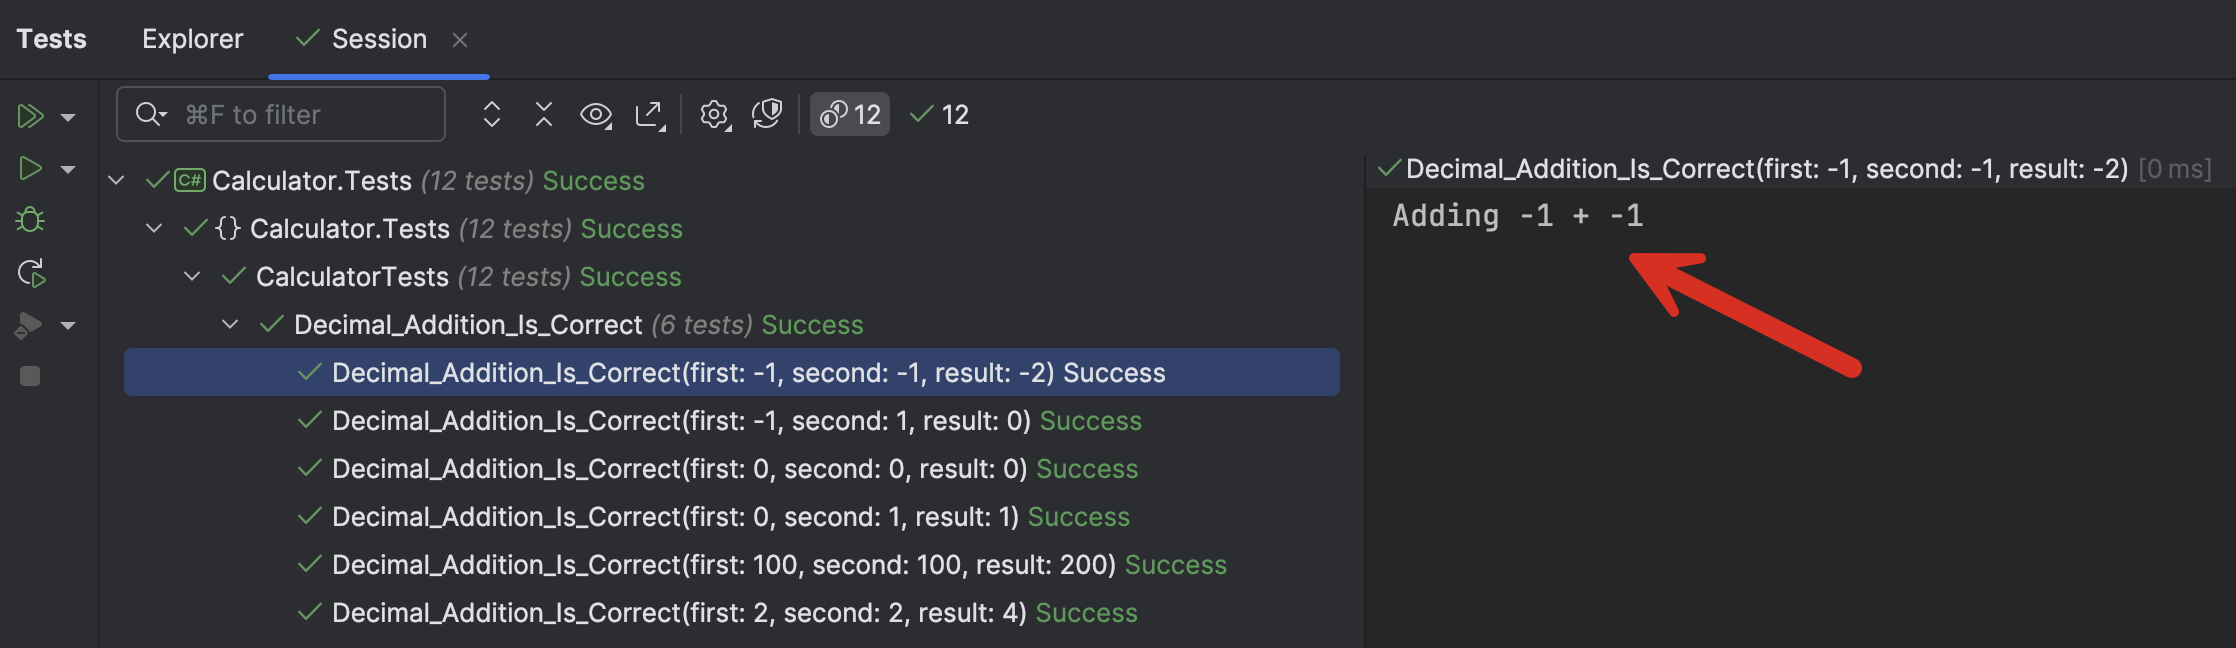The height and width of the screenshot is (648, 2236).
Task: Click the Expand All arrows icon
Action: [491, 114]
